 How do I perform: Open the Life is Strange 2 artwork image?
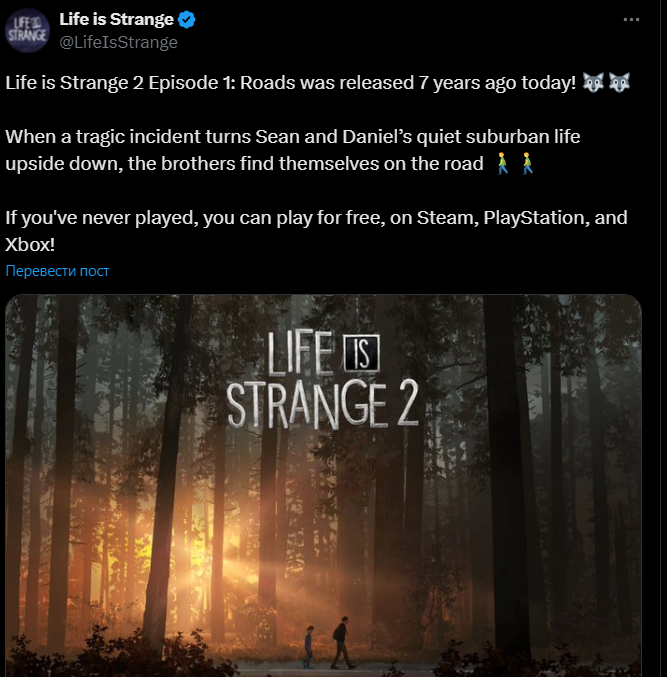click(x=323, y=485)
